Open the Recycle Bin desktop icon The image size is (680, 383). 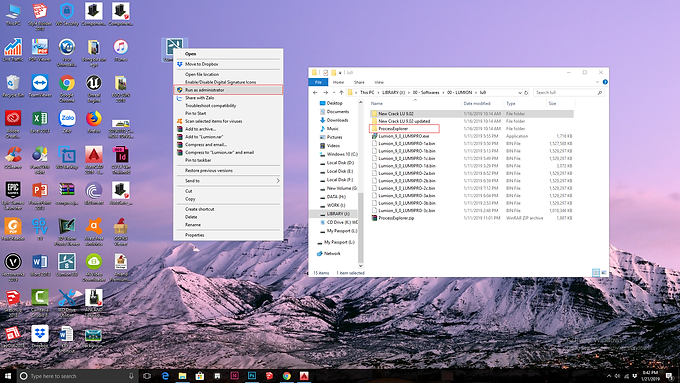pyautogui.click(x=13, y=86)
